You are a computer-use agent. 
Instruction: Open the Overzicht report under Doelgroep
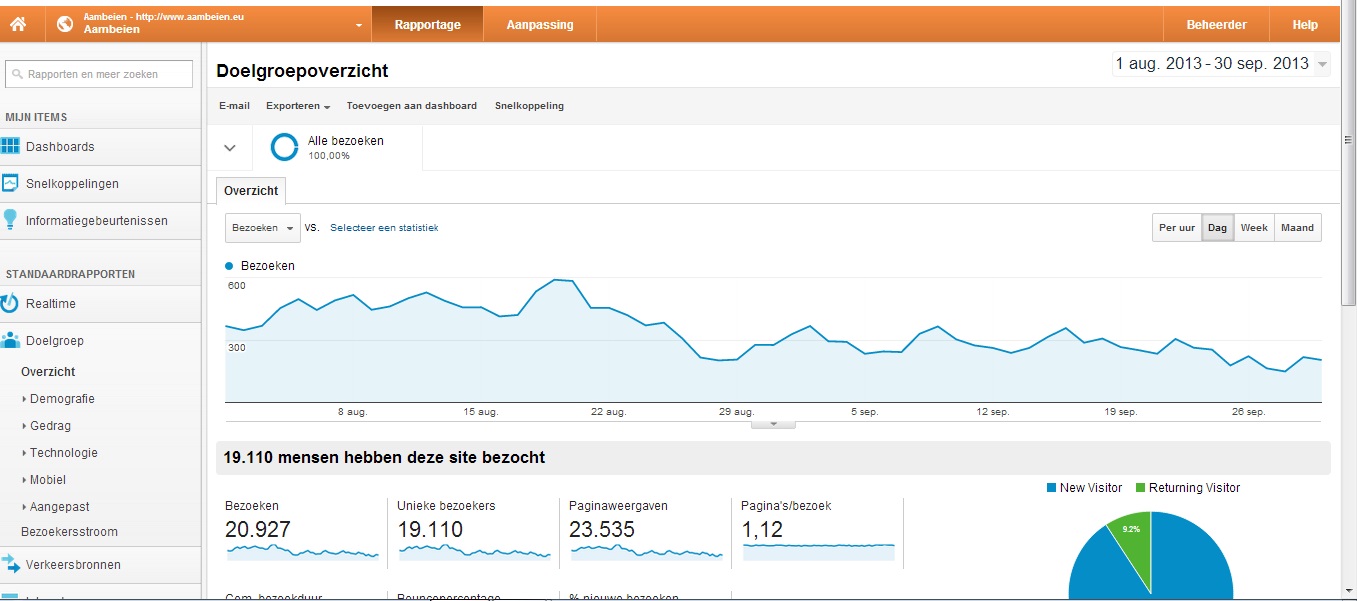(48, 372)
